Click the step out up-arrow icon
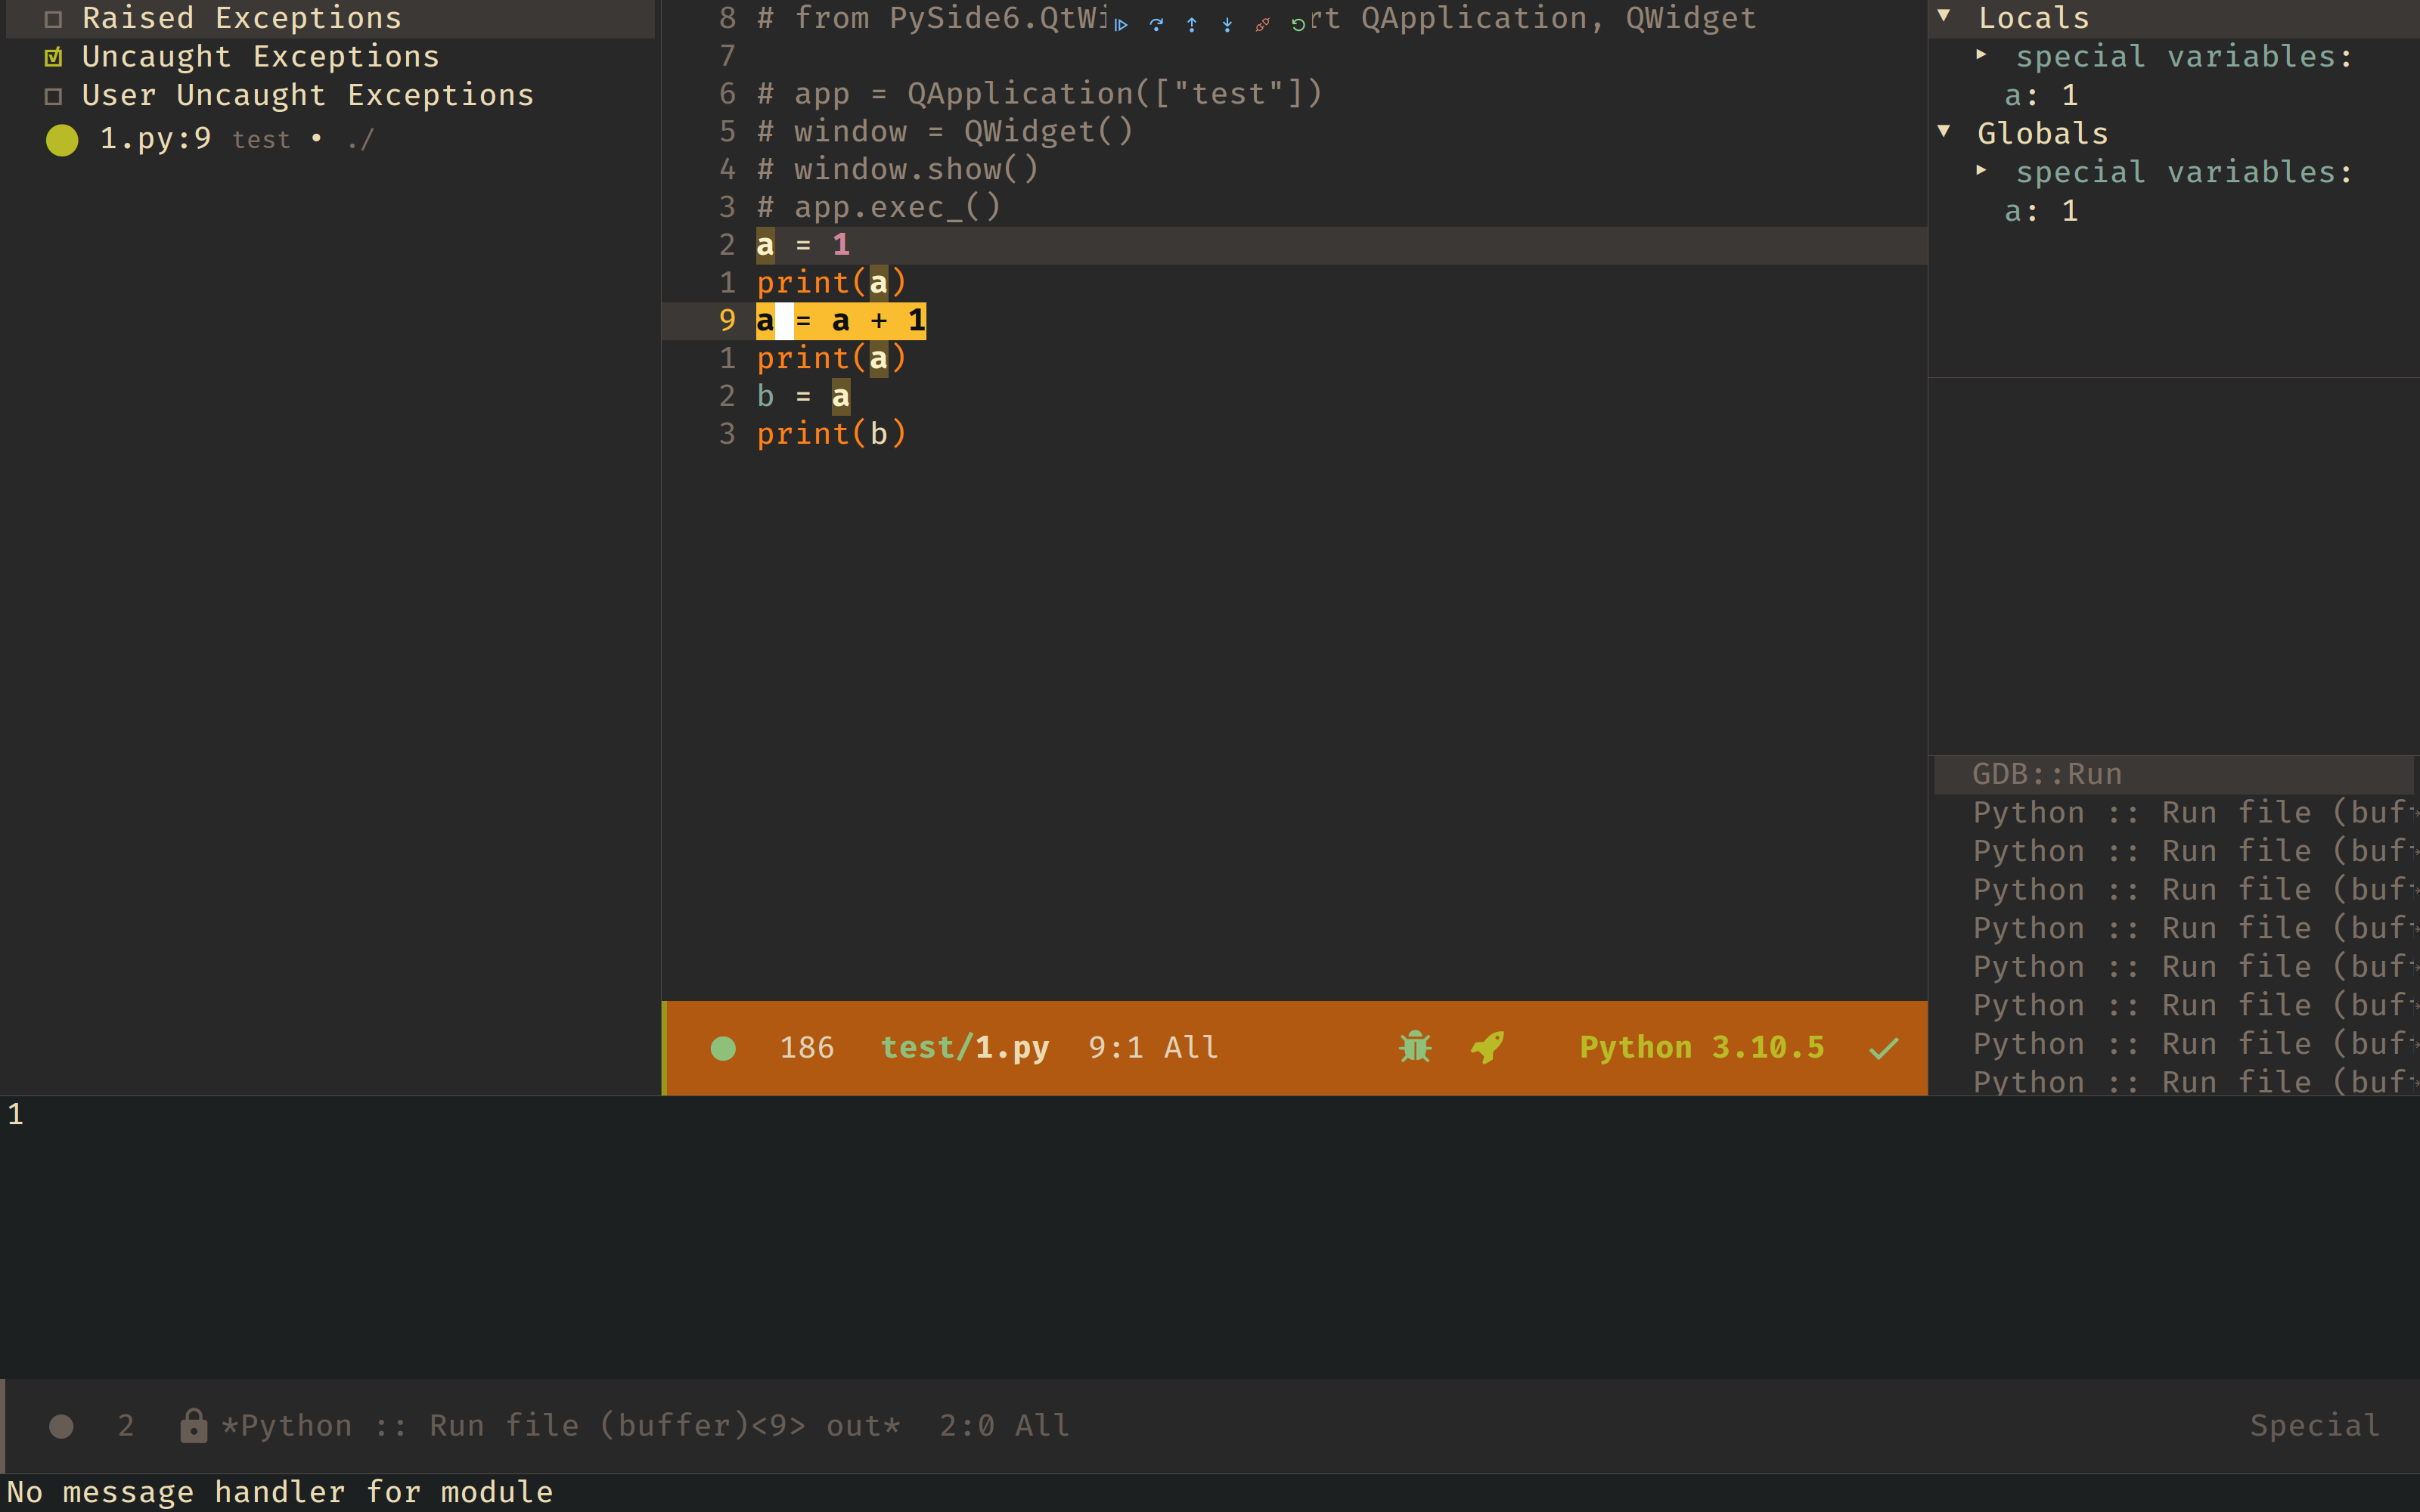The width and height of the screenshot is (2420, 1512). pyautogui.click(x=1191, y=25)
